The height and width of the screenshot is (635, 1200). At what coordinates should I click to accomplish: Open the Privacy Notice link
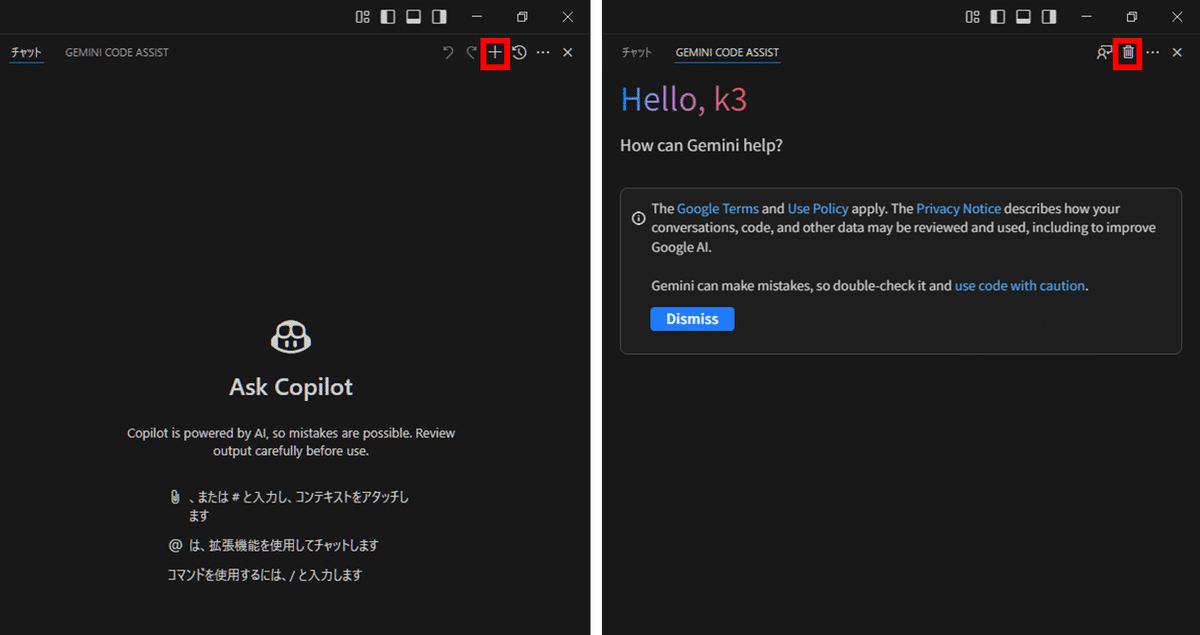click(x=958, y=209)
